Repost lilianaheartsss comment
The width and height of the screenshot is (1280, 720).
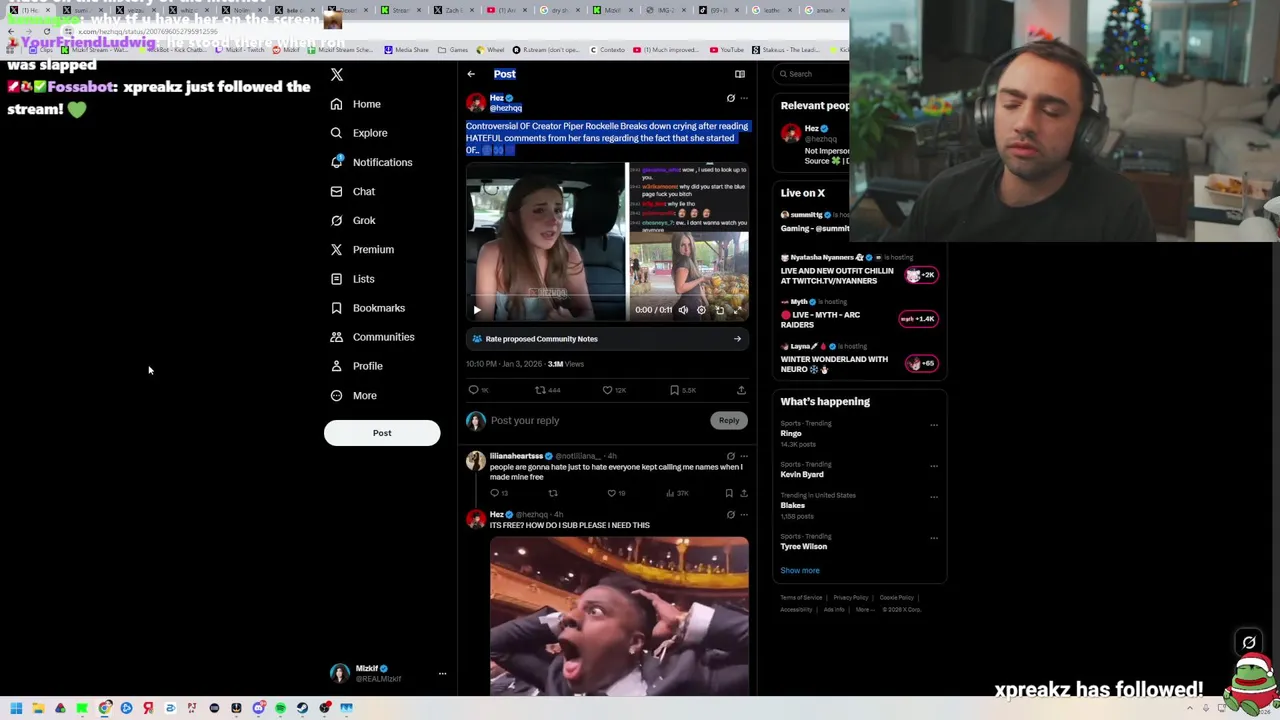pos(552,493)
